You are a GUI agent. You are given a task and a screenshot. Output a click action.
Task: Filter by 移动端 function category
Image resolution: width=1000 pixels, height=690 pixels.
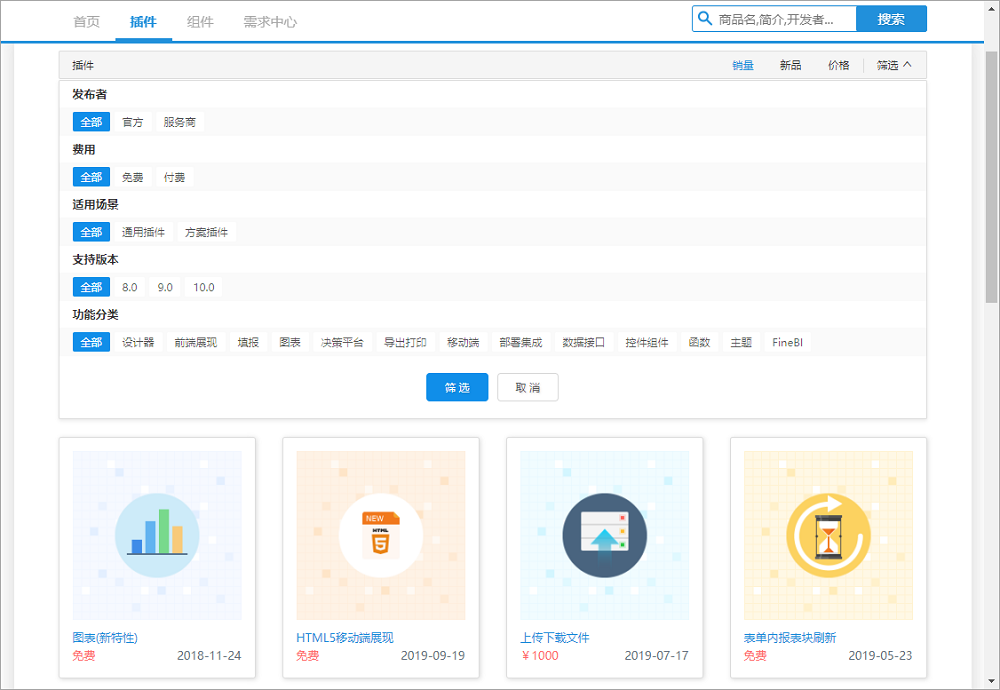pyautogui.click(x=463, y=342)
